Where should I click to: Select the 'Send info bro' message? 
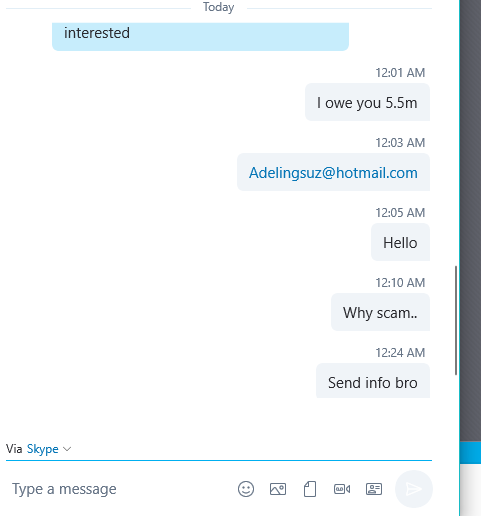pyautogui.click(x=373, y=381)
